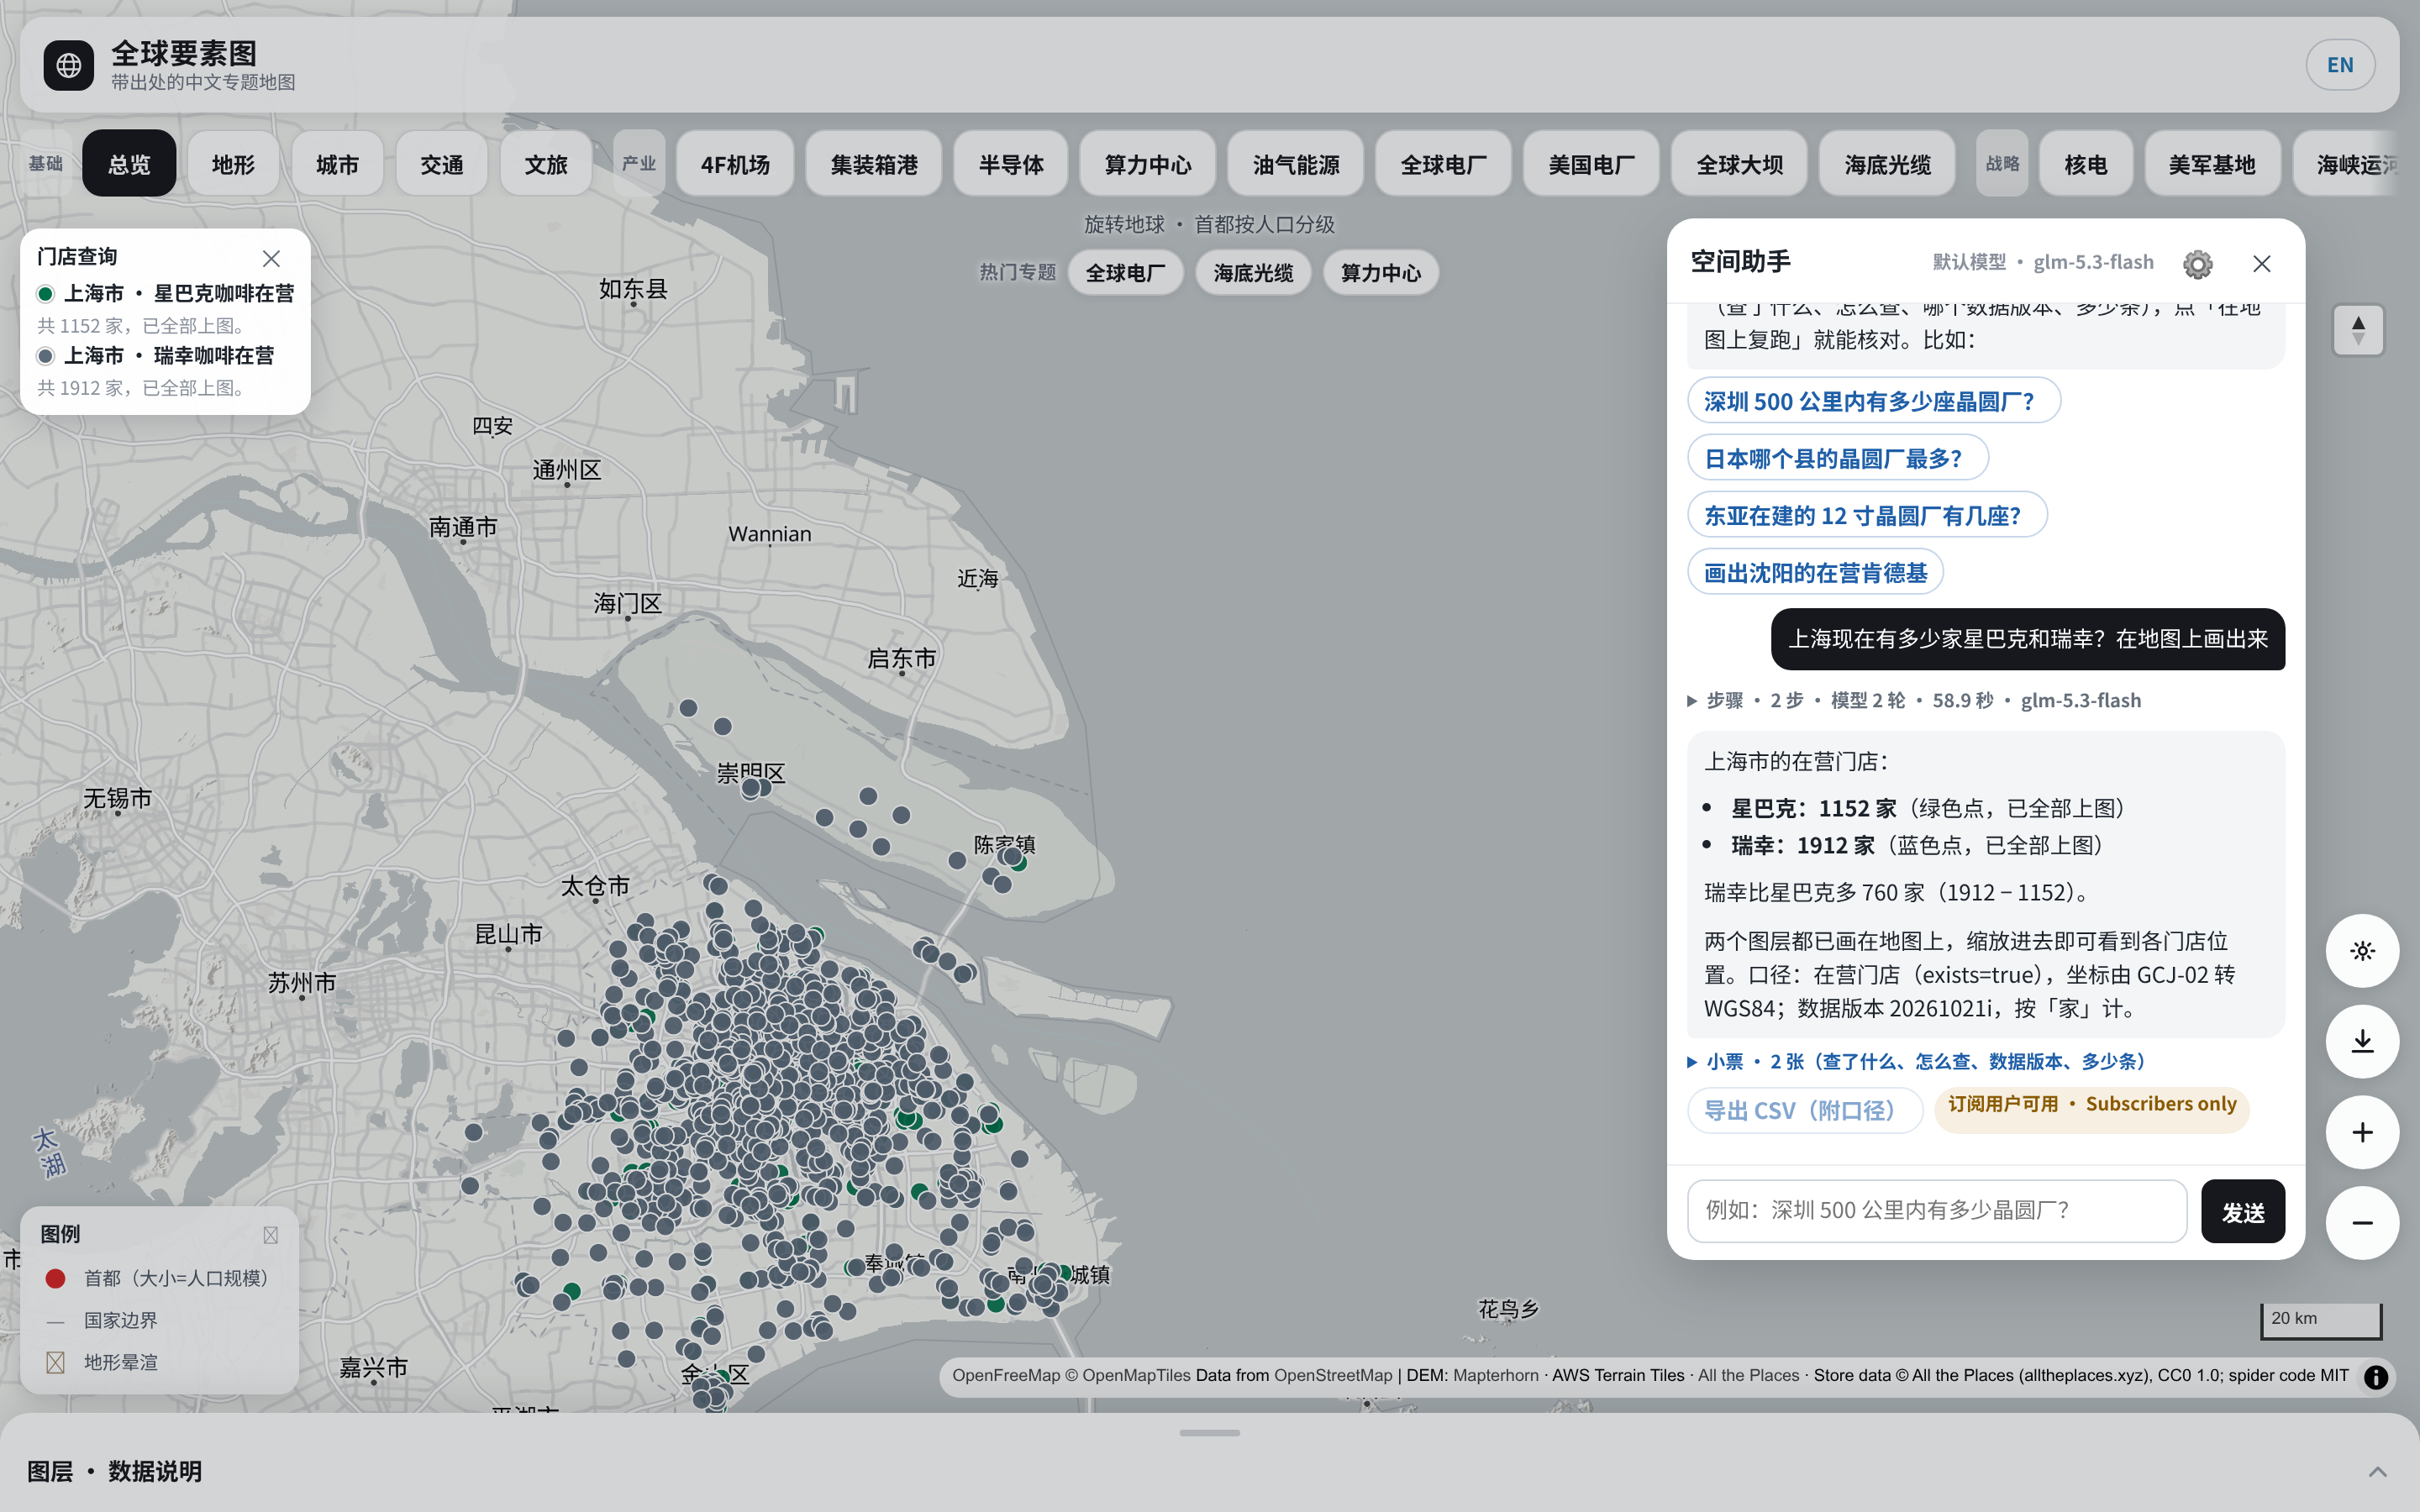Screen dimensions: 2420x1512
Task: Click the red 首都 legend swatch
Action: [55, 1278]
